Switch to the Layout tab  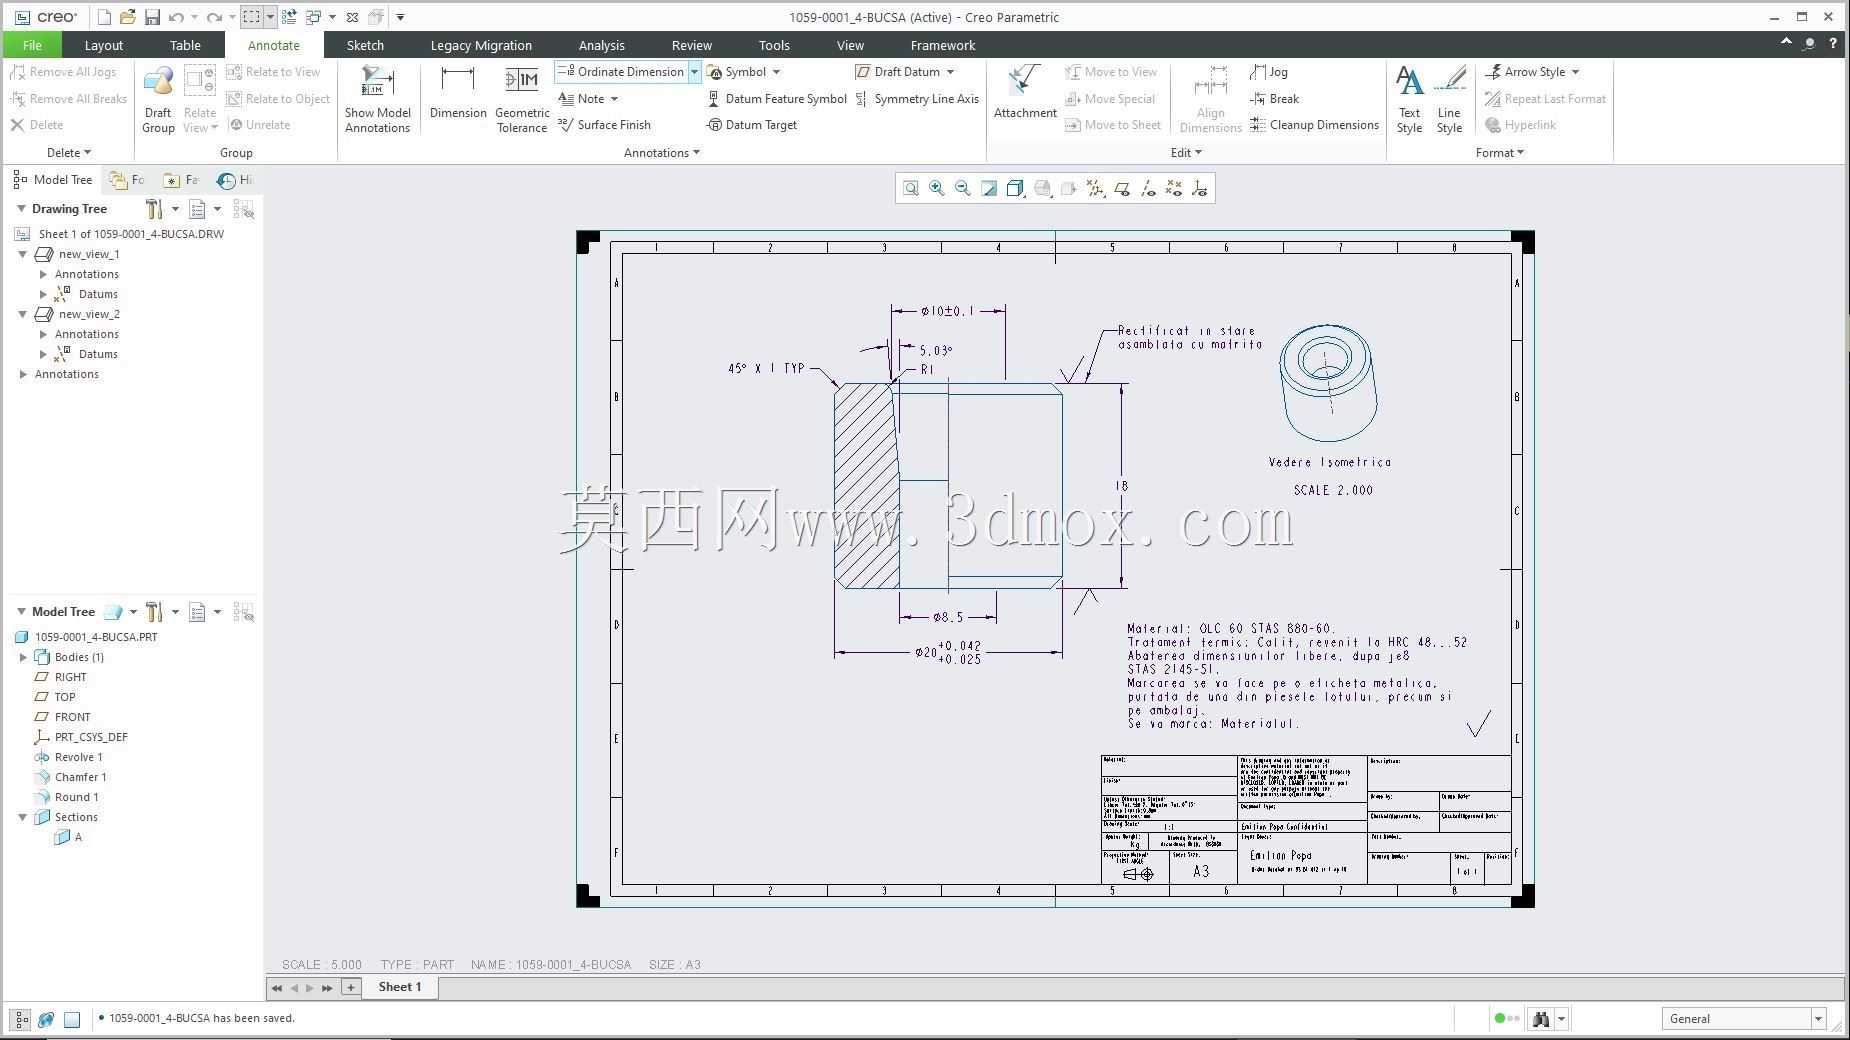click(104, 45)
